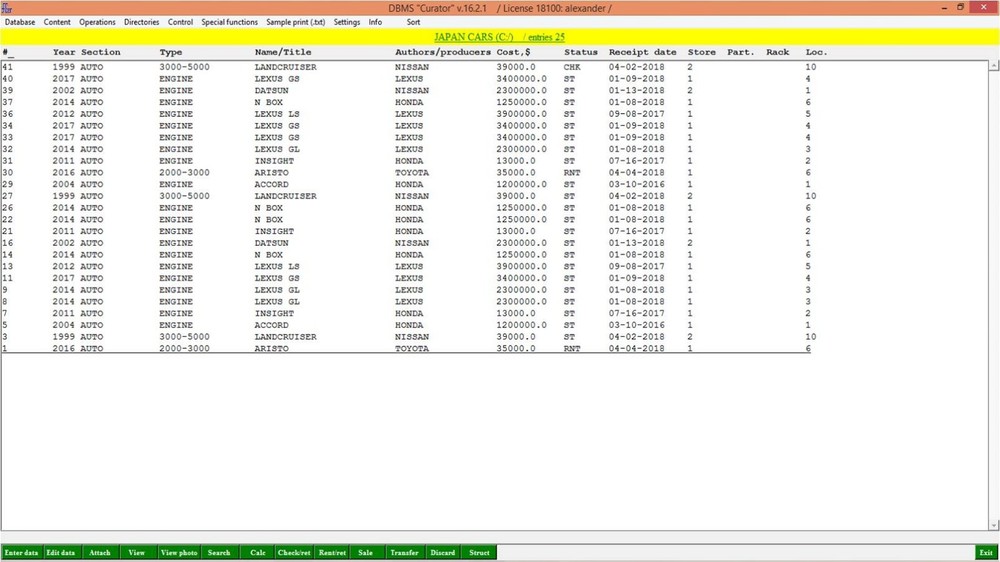
Task: Click the Check/ret button
Action: 294,552
